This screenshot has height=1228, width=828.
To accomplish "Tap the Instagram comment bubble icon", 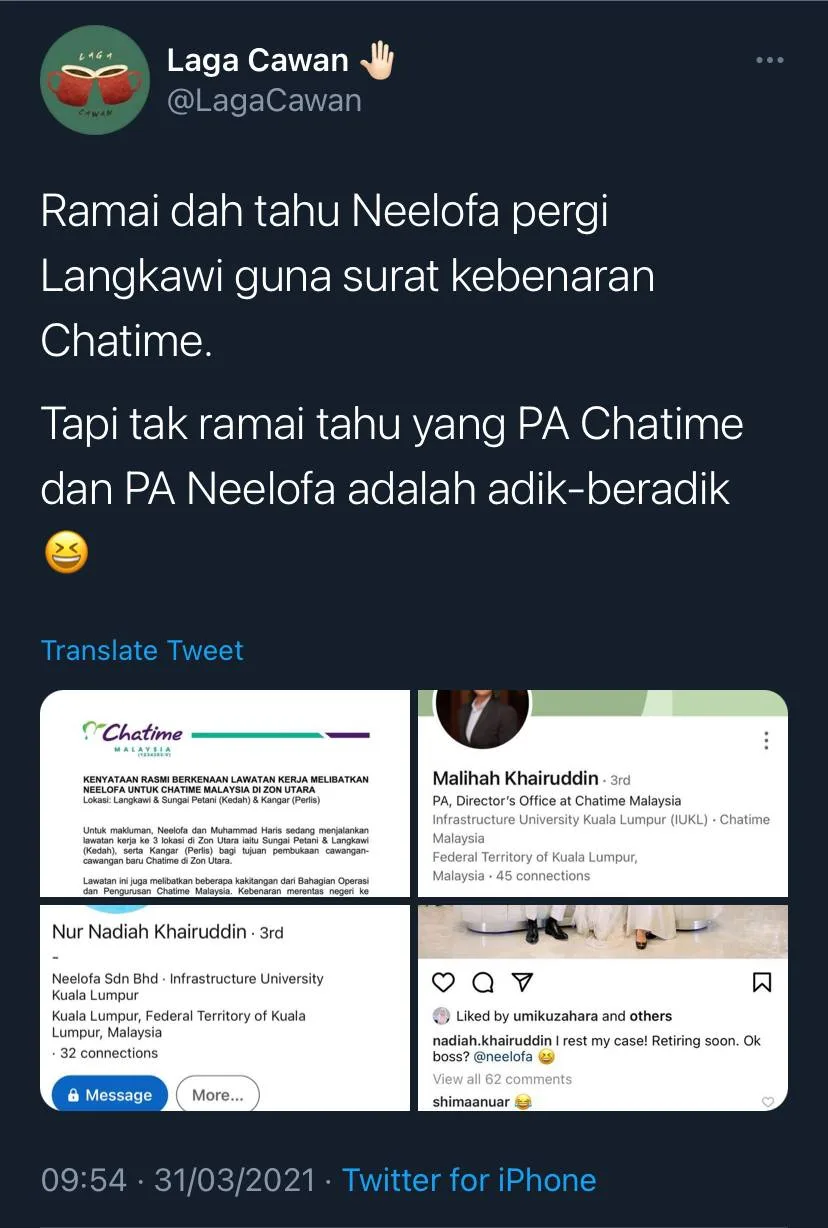I will pyautogui.click(x=482, y=982).
